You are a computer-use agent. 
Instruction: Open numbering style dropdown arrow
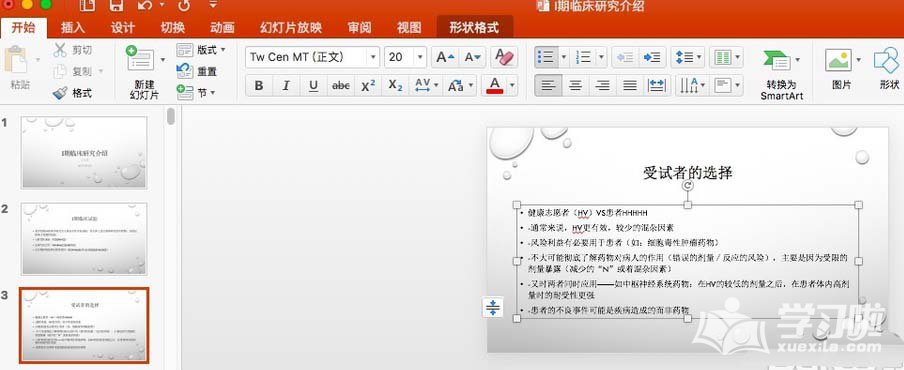[601, 57]
